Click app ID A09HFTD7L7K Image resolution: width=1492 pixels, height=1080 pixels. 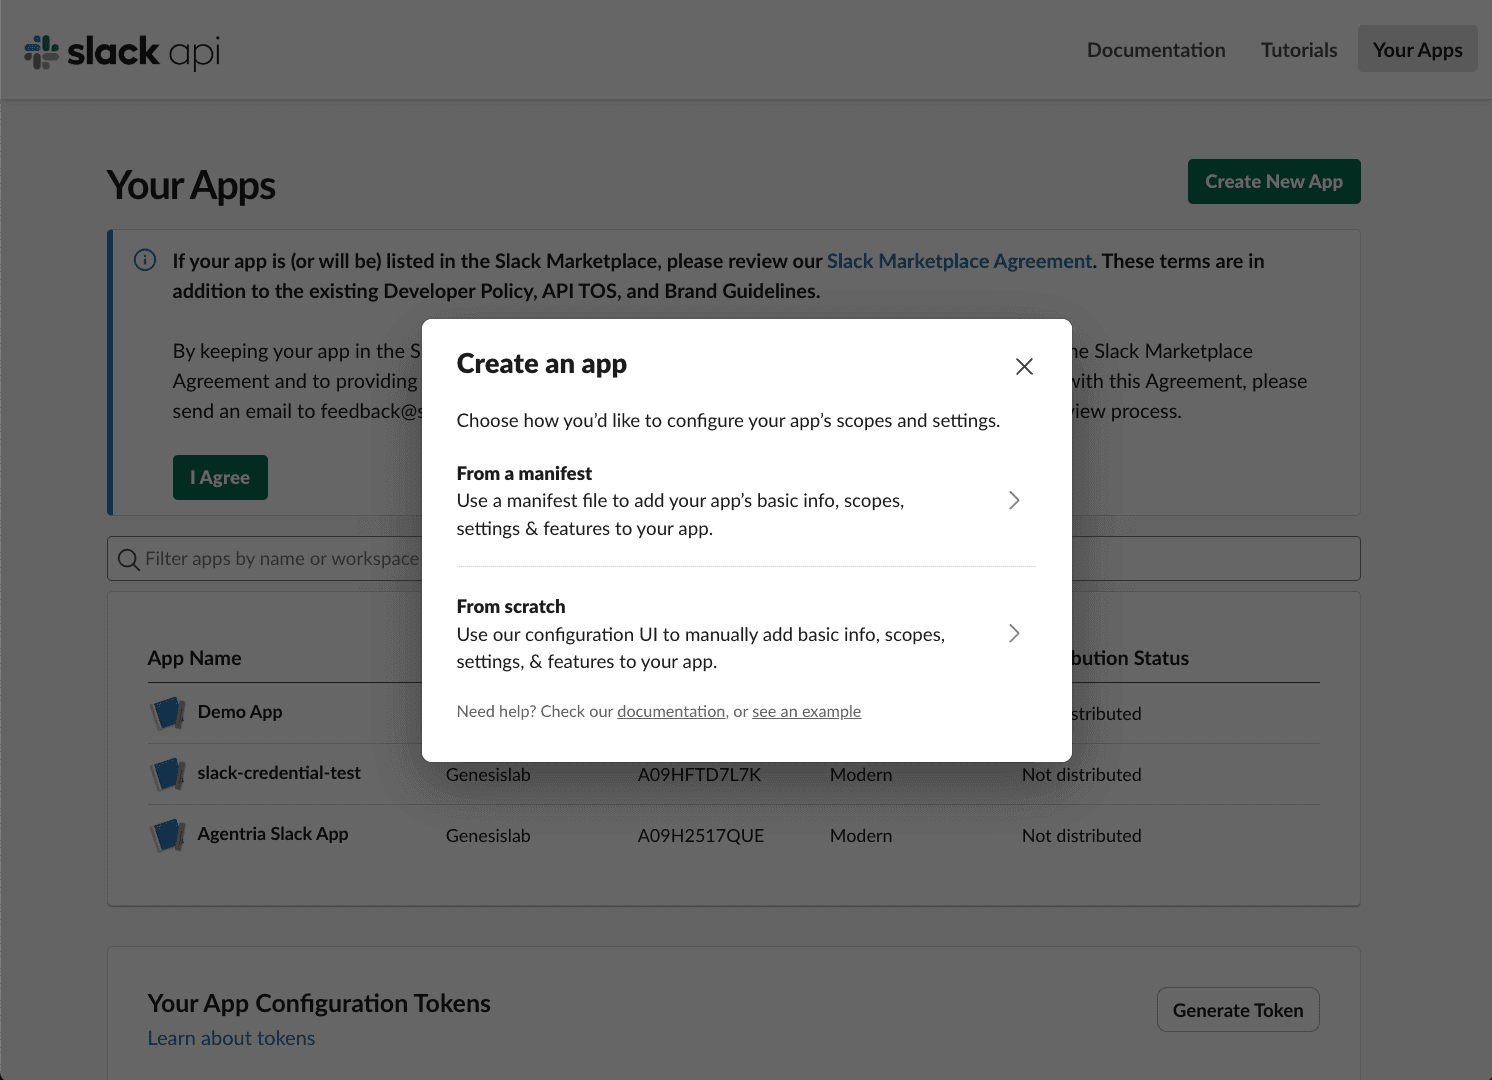tap(699, 775)
